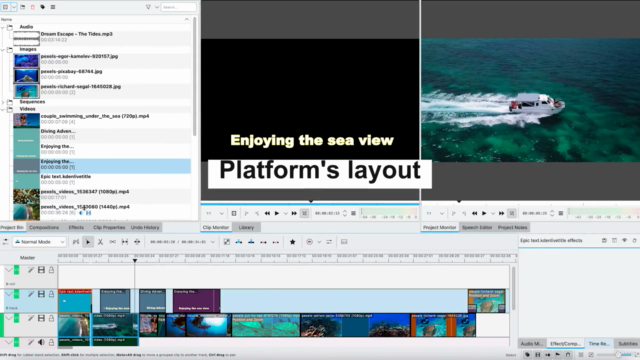Click the effects wand icon on B-roll track
The height and width of the screenshot is (360, 640).
(x=31, y=270)
